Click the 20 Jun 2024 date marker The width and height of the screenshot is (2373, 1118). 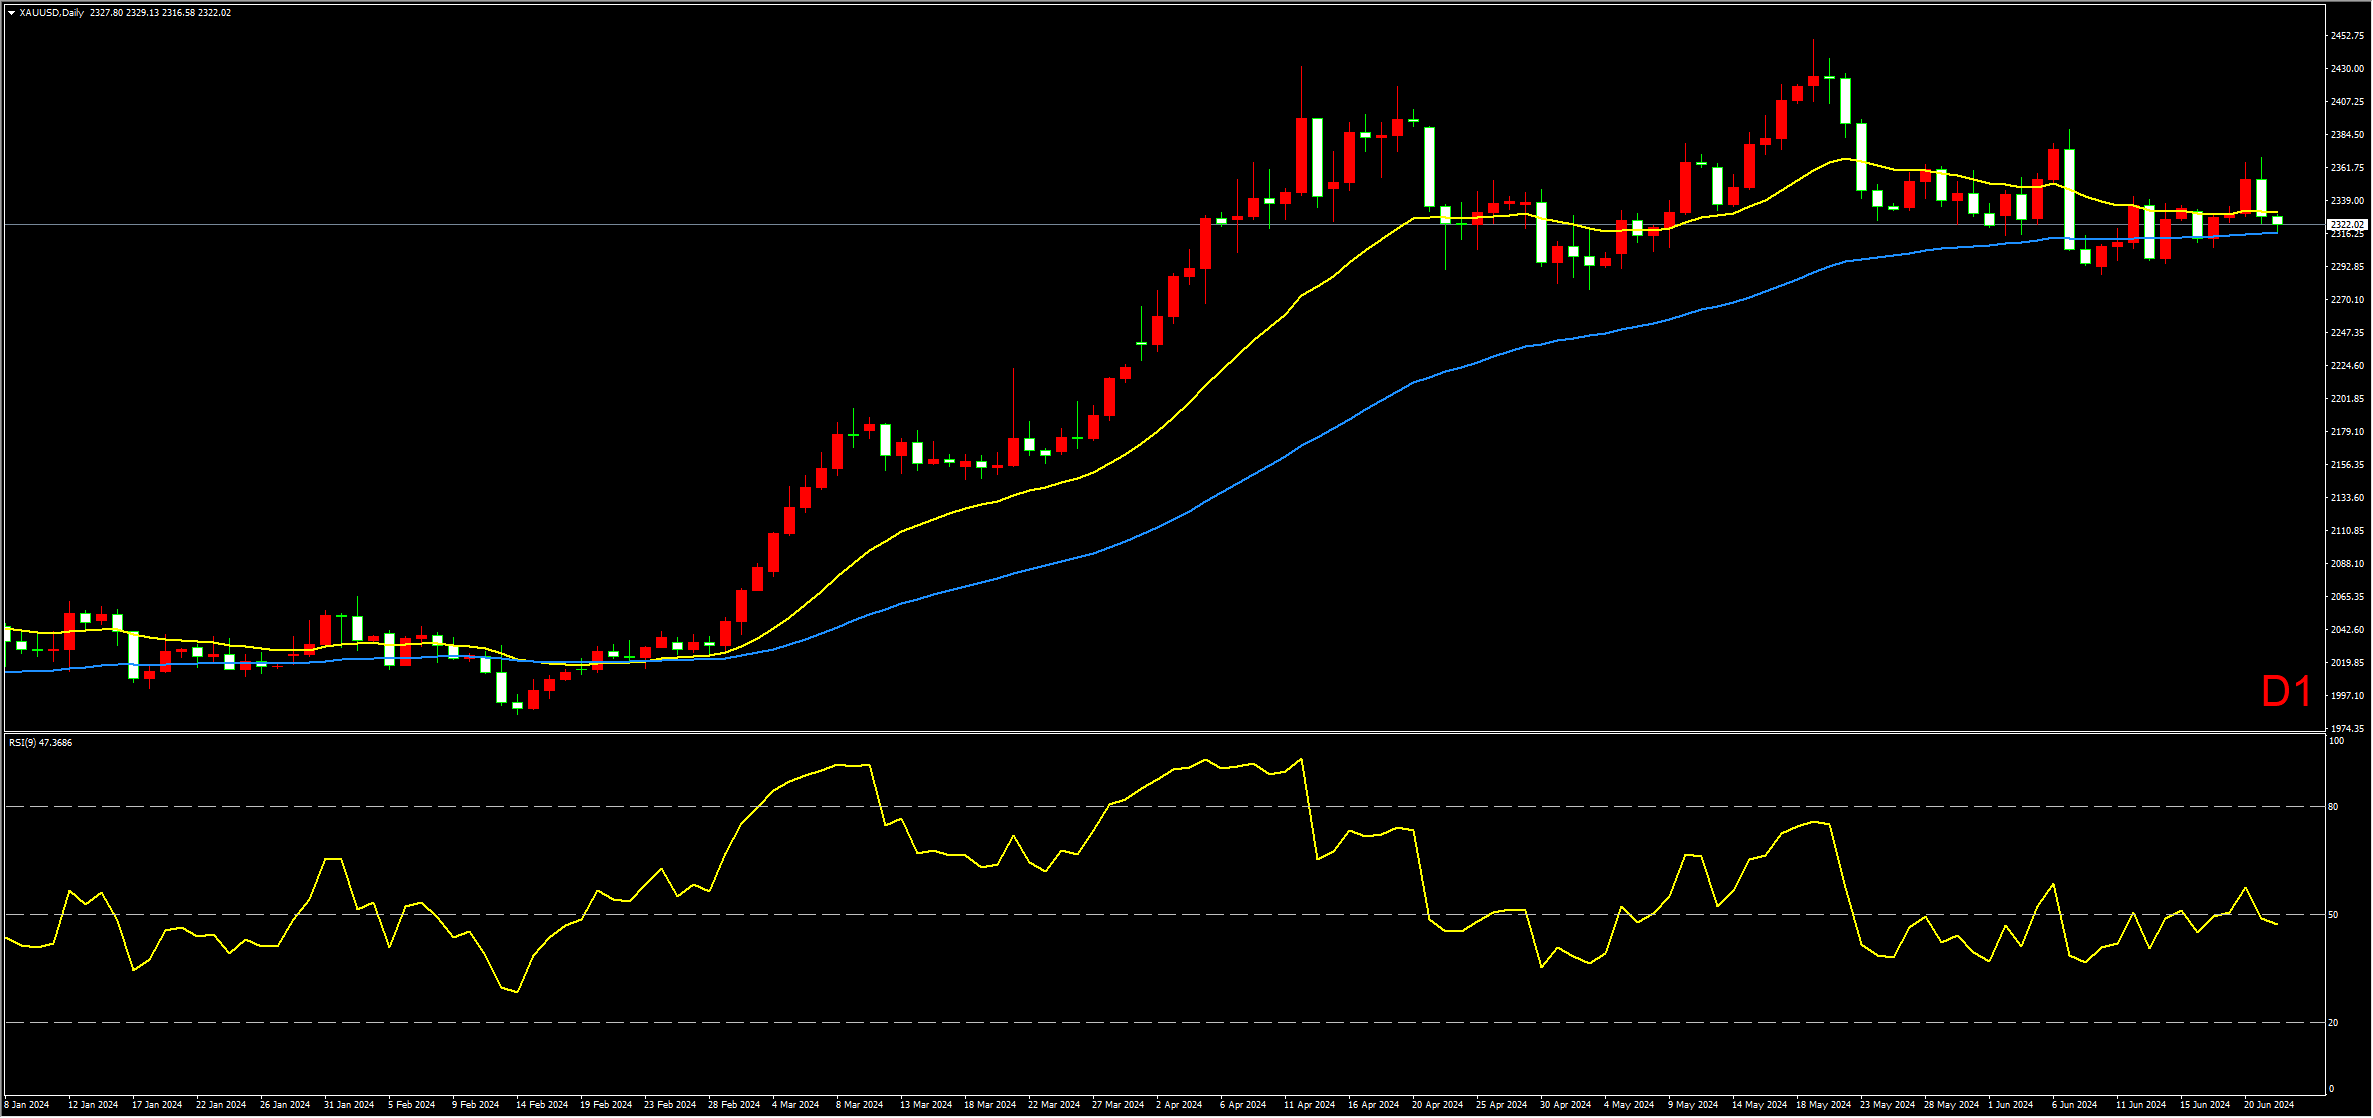coord(2268,1105)
